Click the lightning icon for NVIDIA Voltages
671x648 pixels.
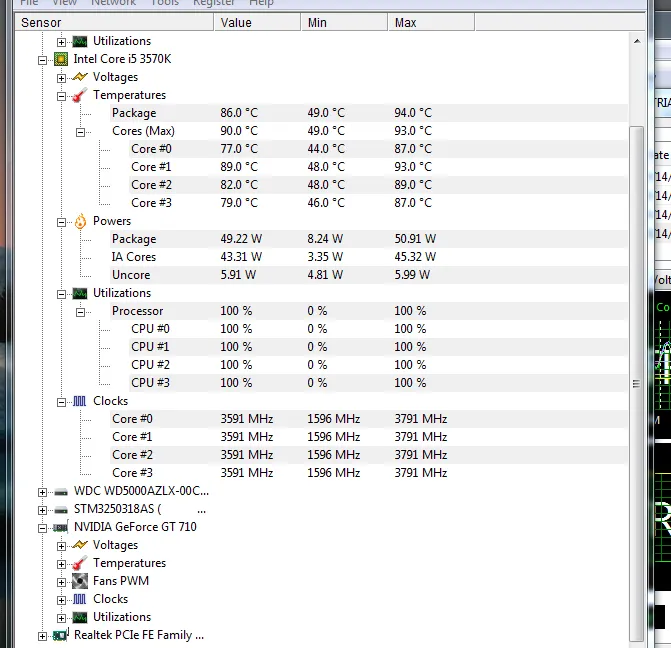[79, 545]
